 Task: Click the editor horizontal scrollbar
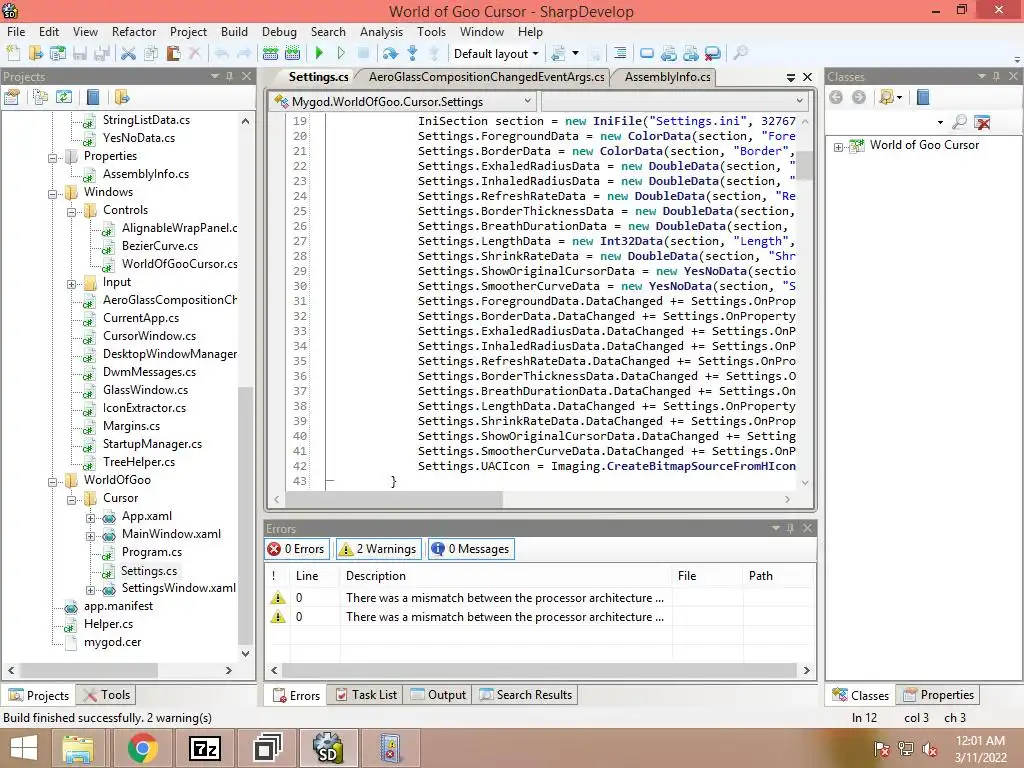394,499
